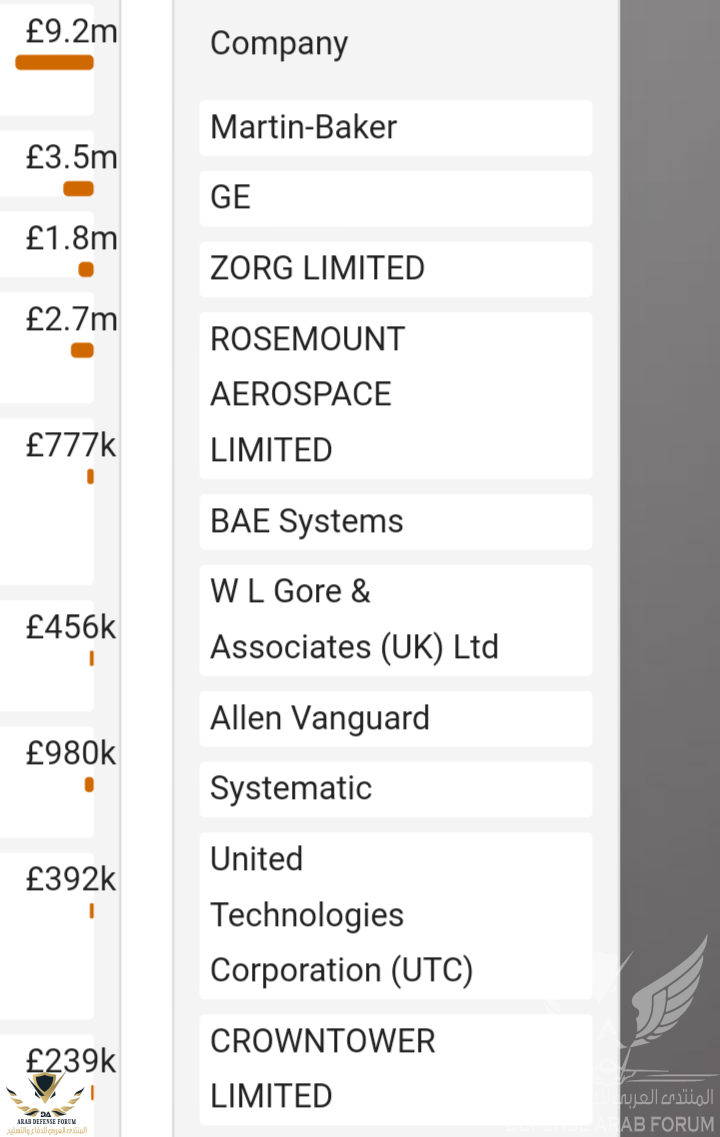This screenshot has height=1137, width=720.
Task: Select the £777k amount cell
Action: pyautogui.click(x=70, y=446)
